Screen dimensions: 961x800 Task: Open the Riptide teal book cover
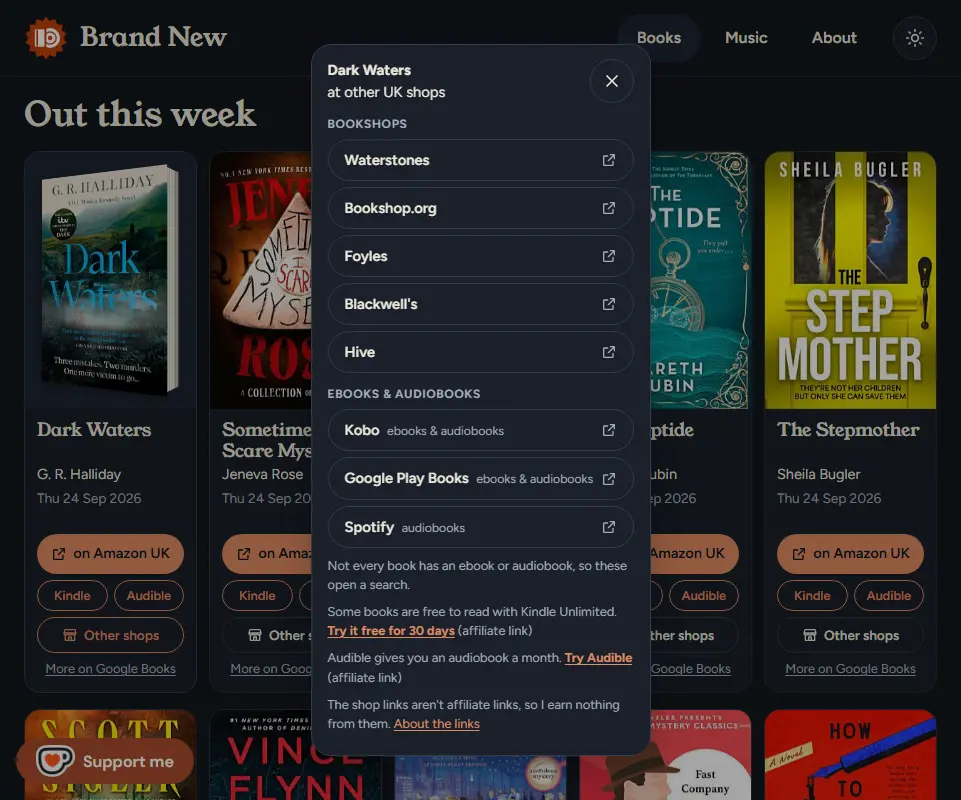700,280
